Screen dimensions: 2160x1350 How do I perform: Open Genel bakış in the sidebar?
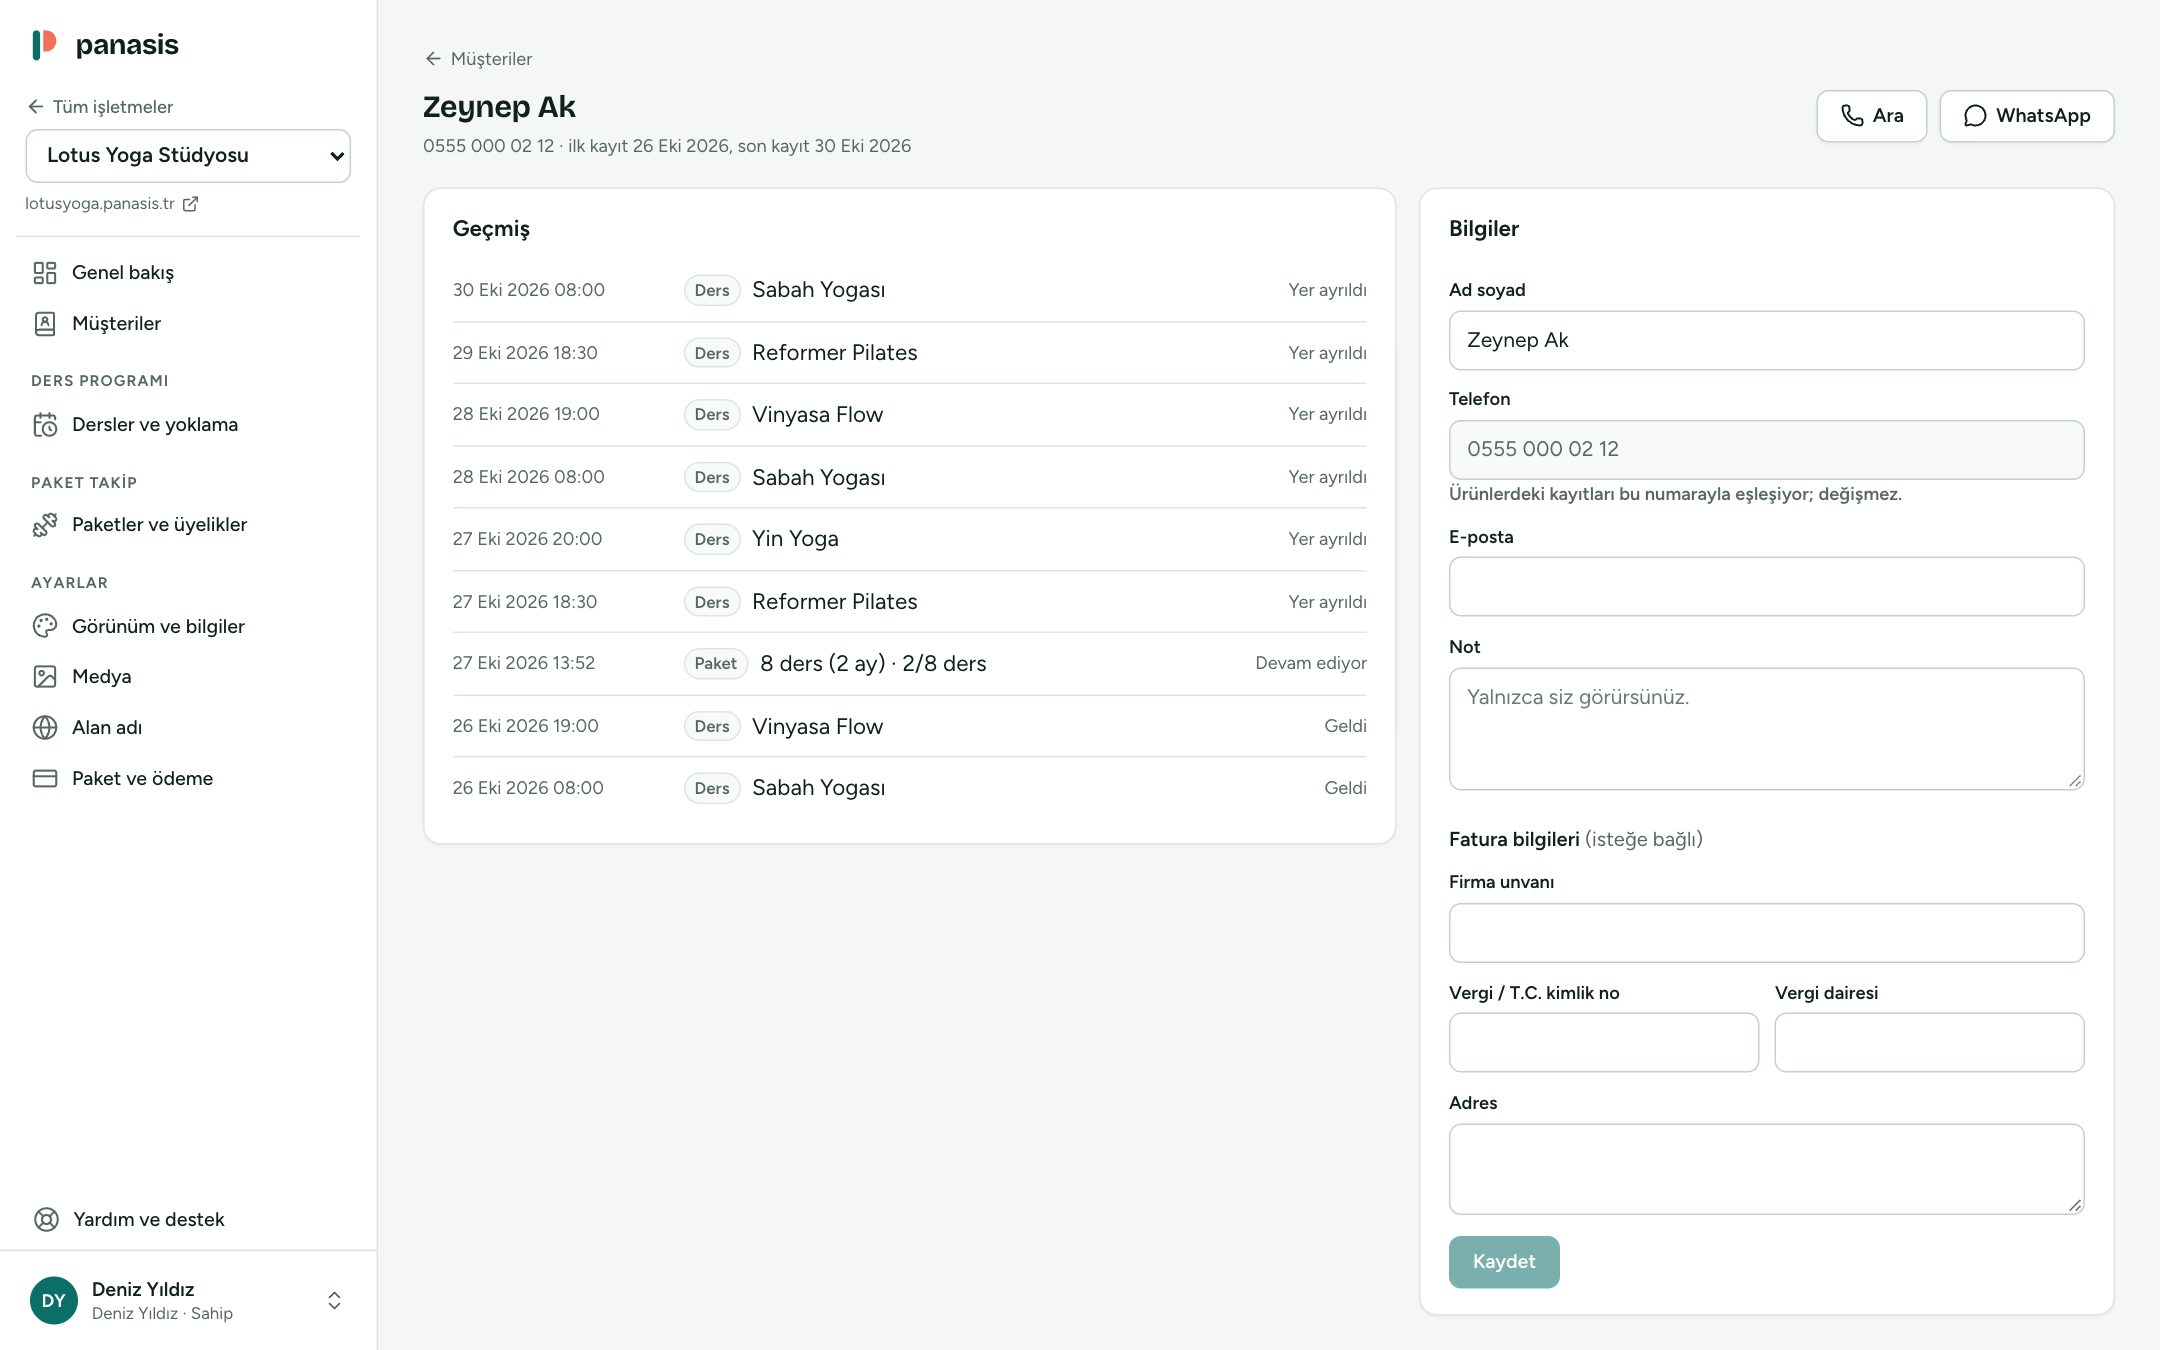188,273
